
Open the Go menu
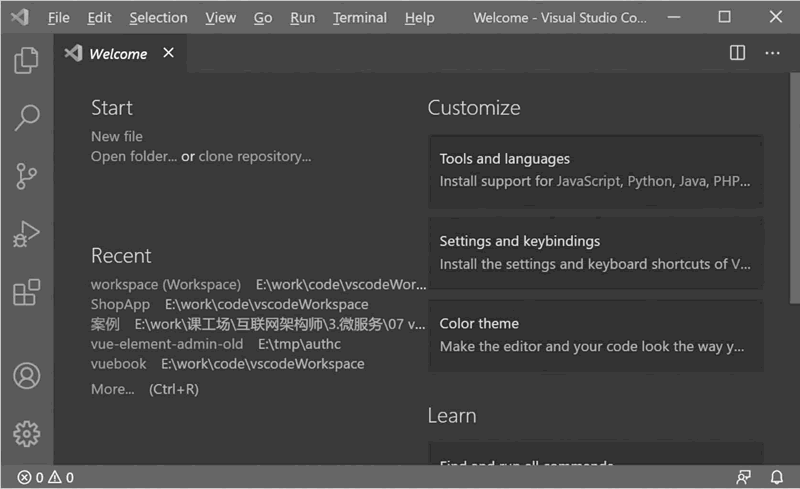pos(263,18)
